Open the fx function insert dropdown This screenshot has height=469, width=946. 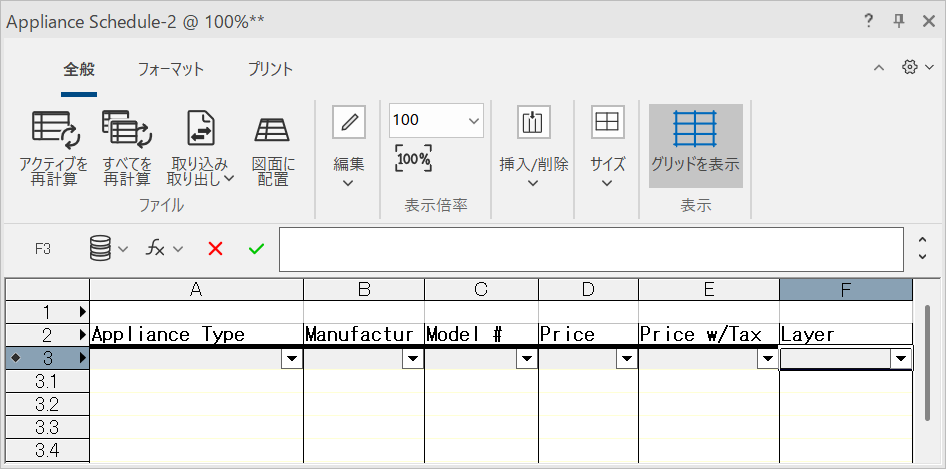[165, 249]
